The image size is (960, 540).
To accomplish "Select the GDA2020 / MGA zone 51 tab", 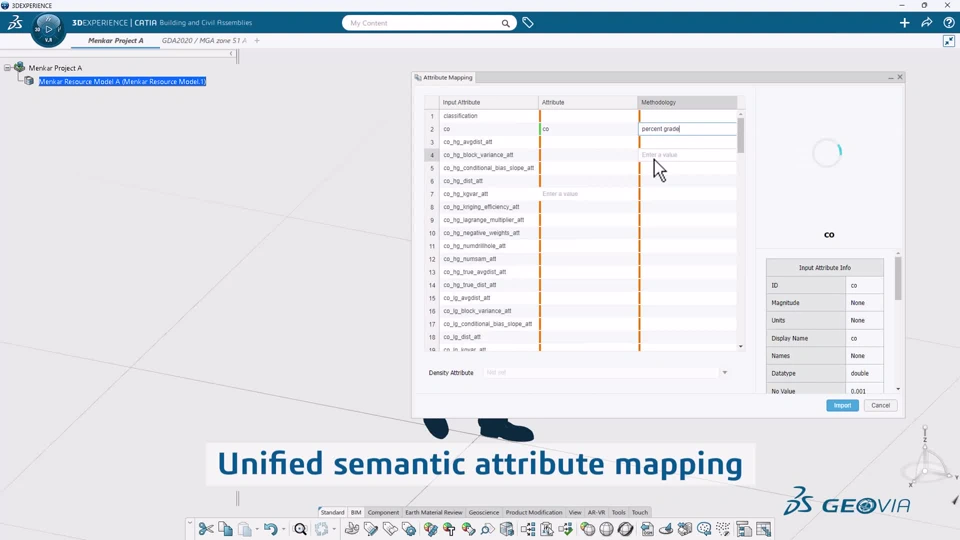I will 204,40.
